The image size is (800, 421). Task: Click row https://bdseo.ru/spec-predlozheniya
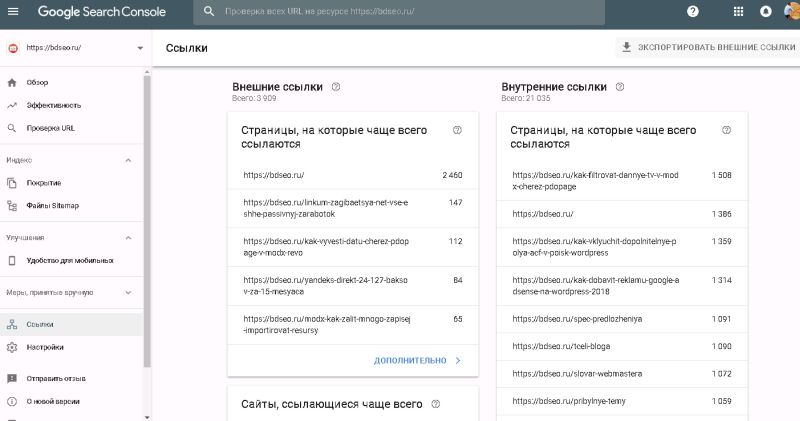(x=622, y=319)
